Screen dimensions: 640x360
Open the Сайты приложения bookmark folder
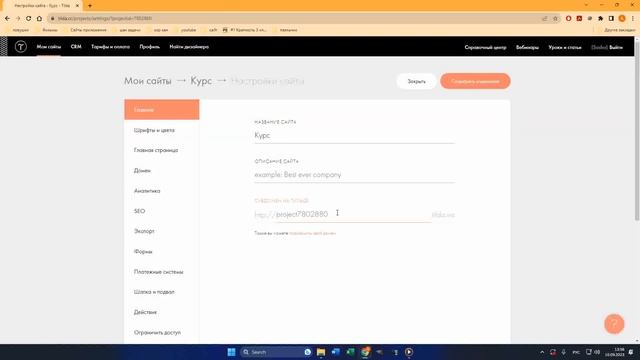88,30
